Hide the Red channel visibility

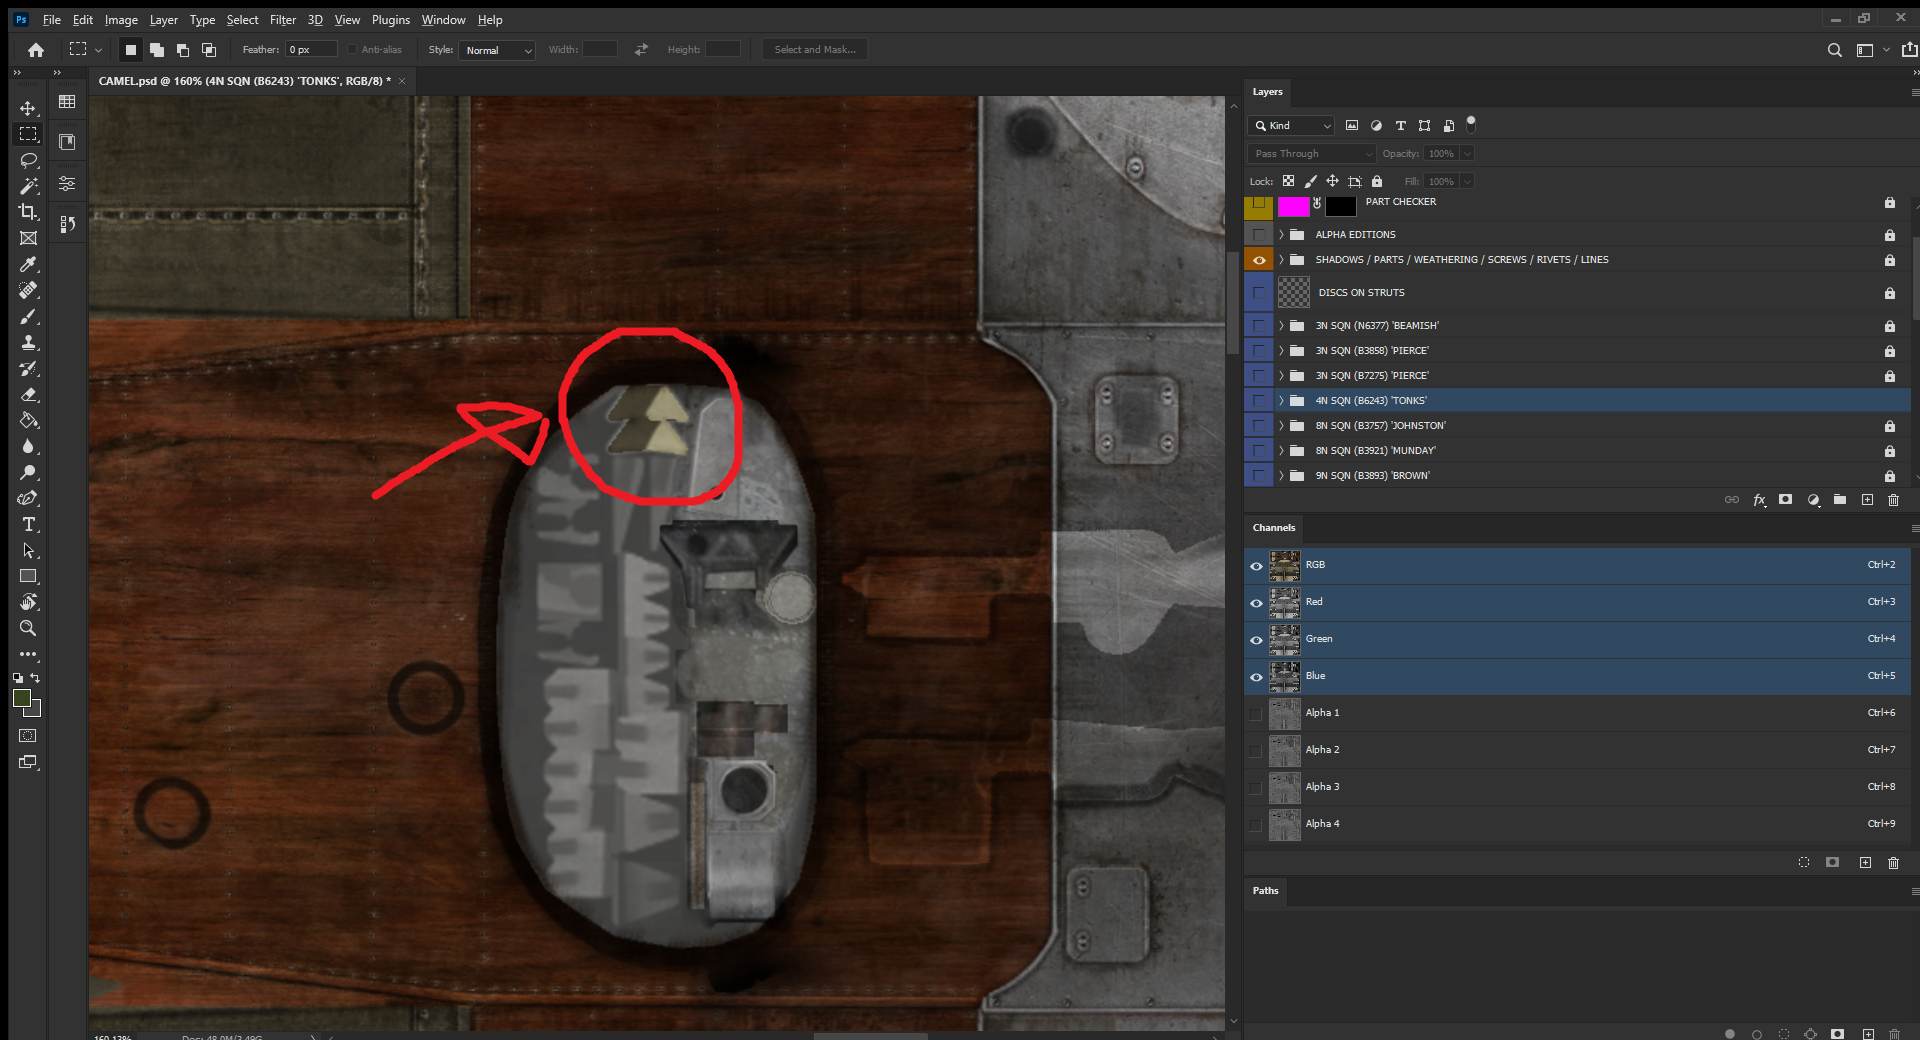[x=1256, y=603]
